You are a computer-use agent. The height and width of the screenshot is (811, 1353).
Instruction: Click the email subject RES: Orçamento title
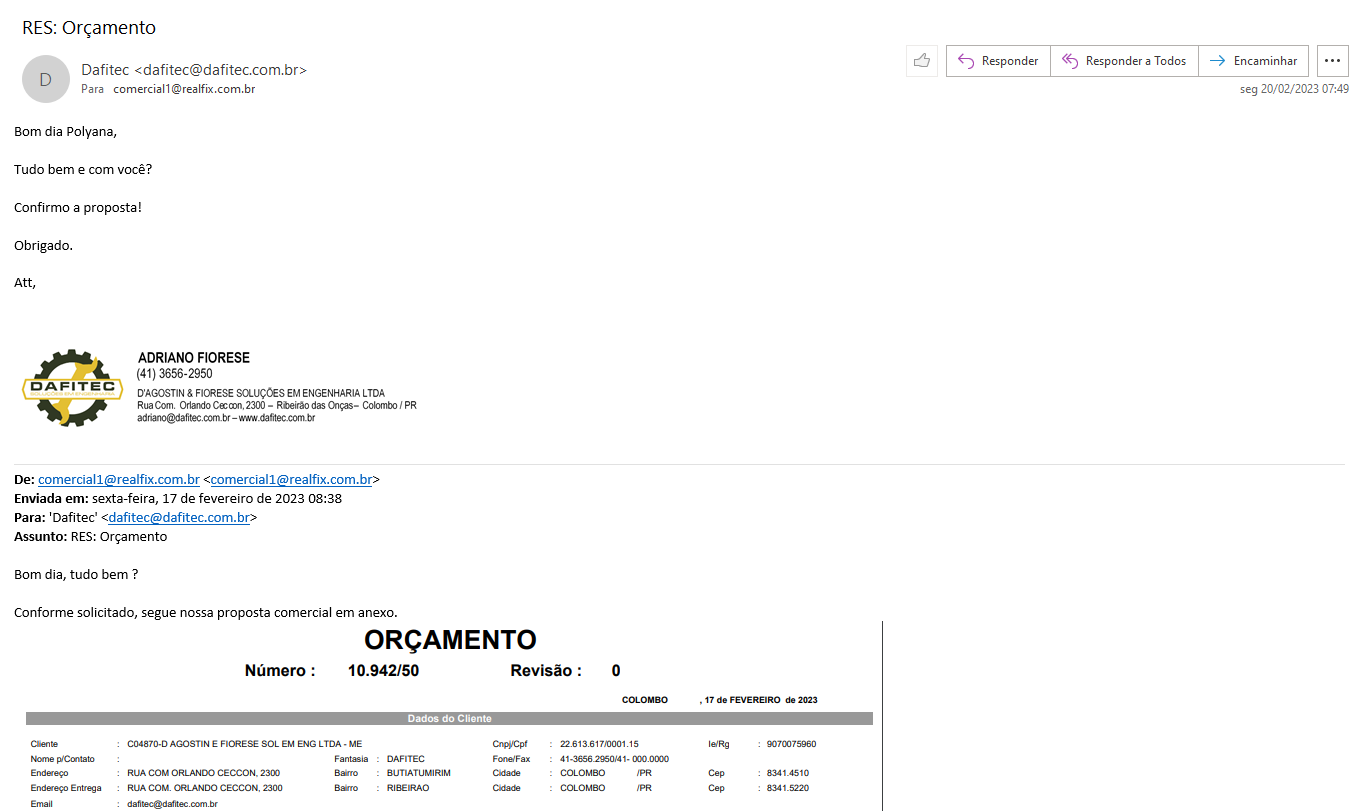tap(89, 28)
